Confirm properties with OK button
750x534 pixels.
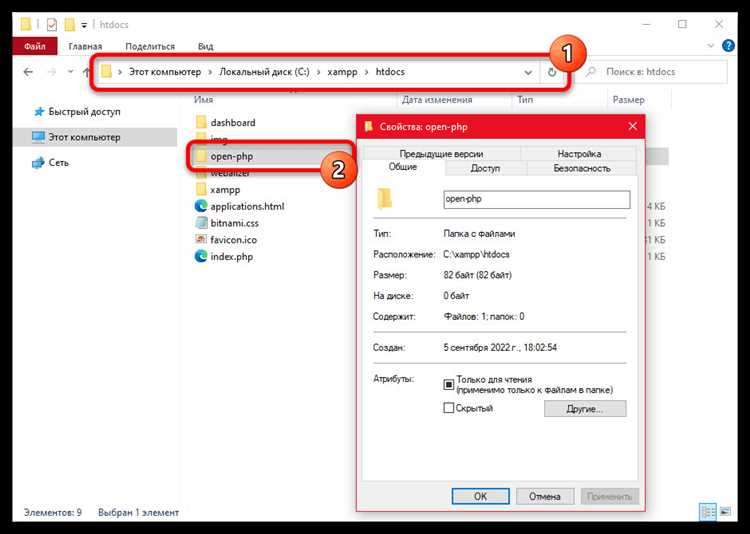click(x=480, y=496)
